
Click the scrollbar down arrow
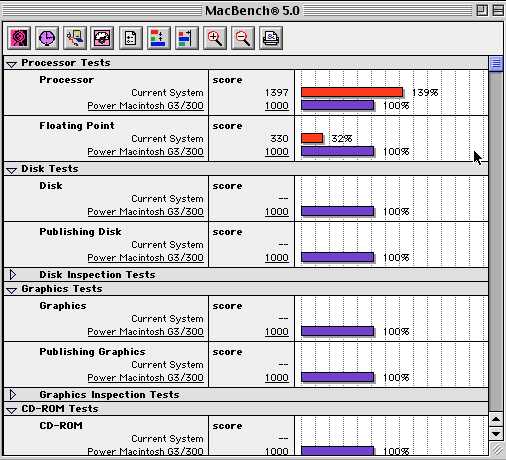pos(496,434)
